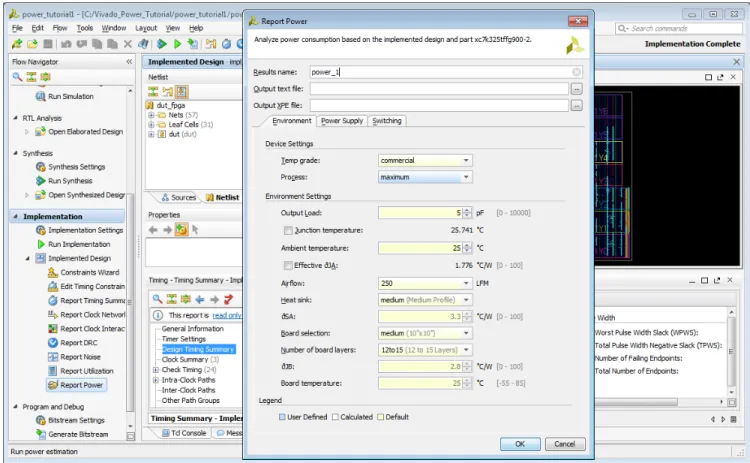Screen dimensions: 750x463
Task: Open browse button for Output text file
Action: point(576,89)
